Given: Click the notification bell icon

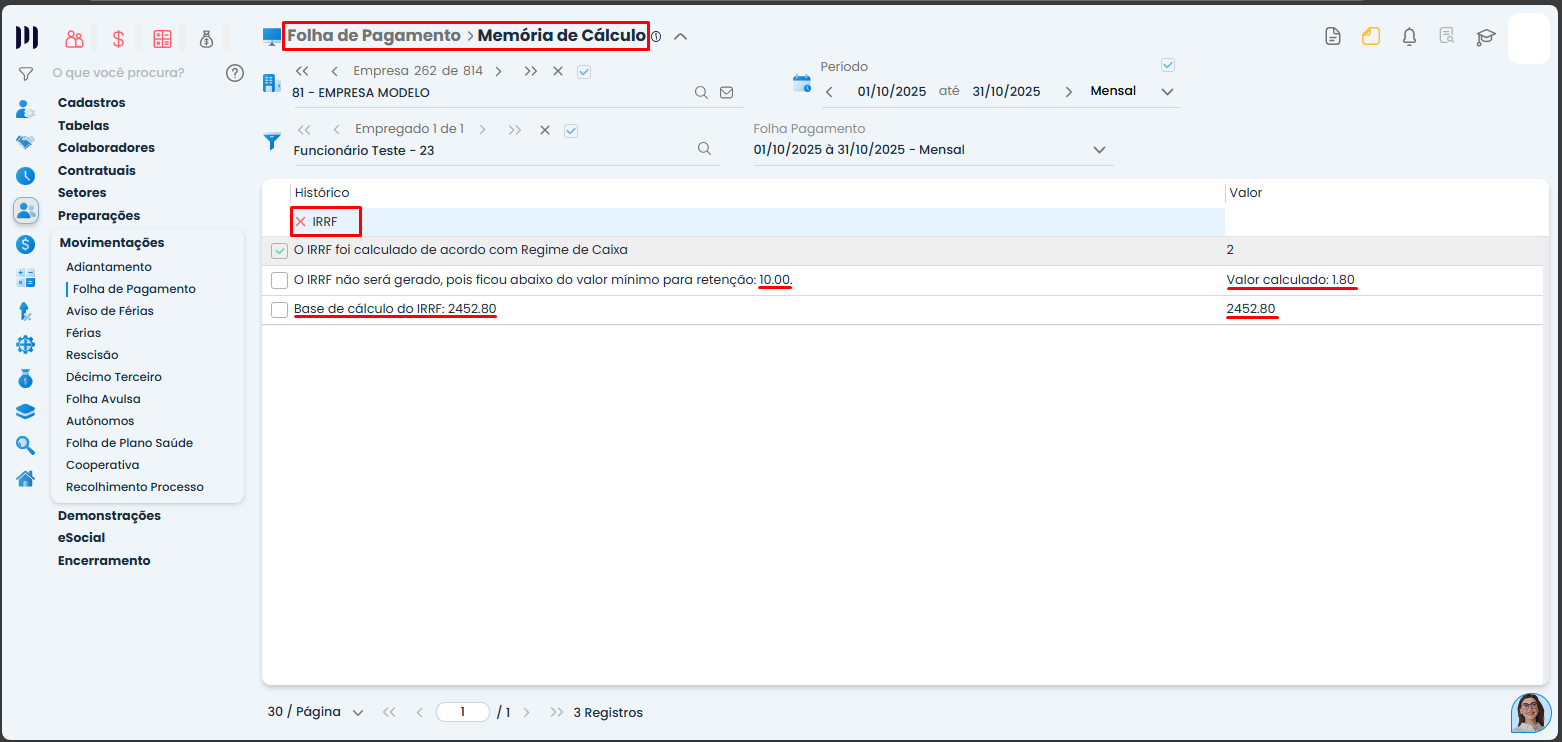Looking at the screenshot, I should pyautogui.click(x=1409, y=37).
